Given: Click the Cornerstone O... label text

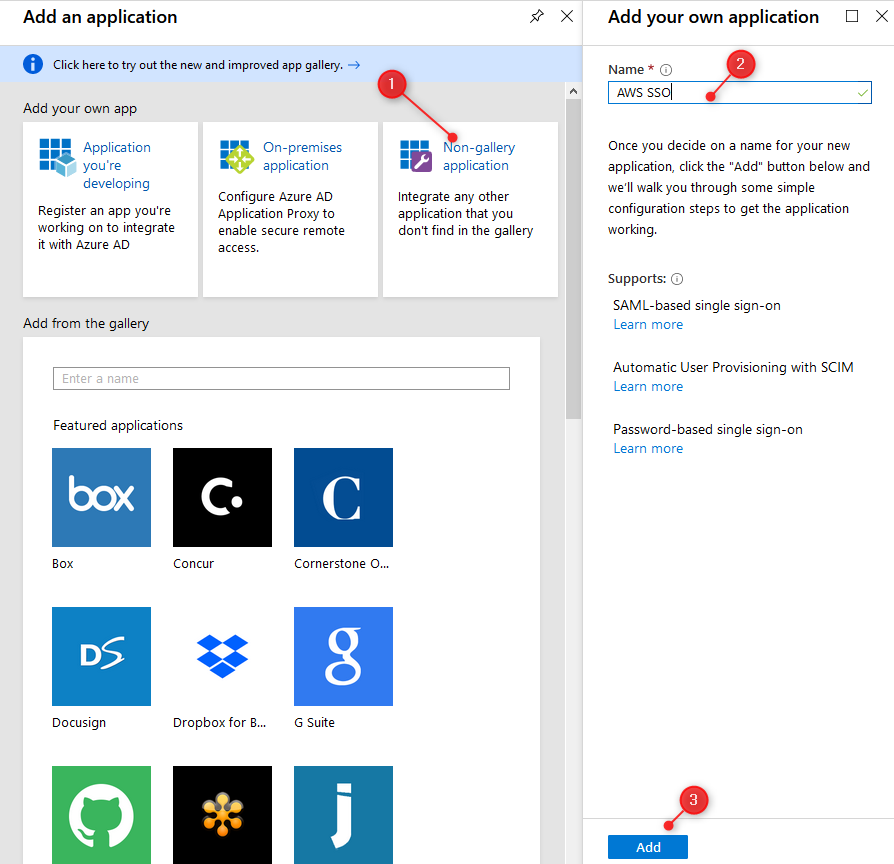Looking at the screenshot, I should coord(342,563).
